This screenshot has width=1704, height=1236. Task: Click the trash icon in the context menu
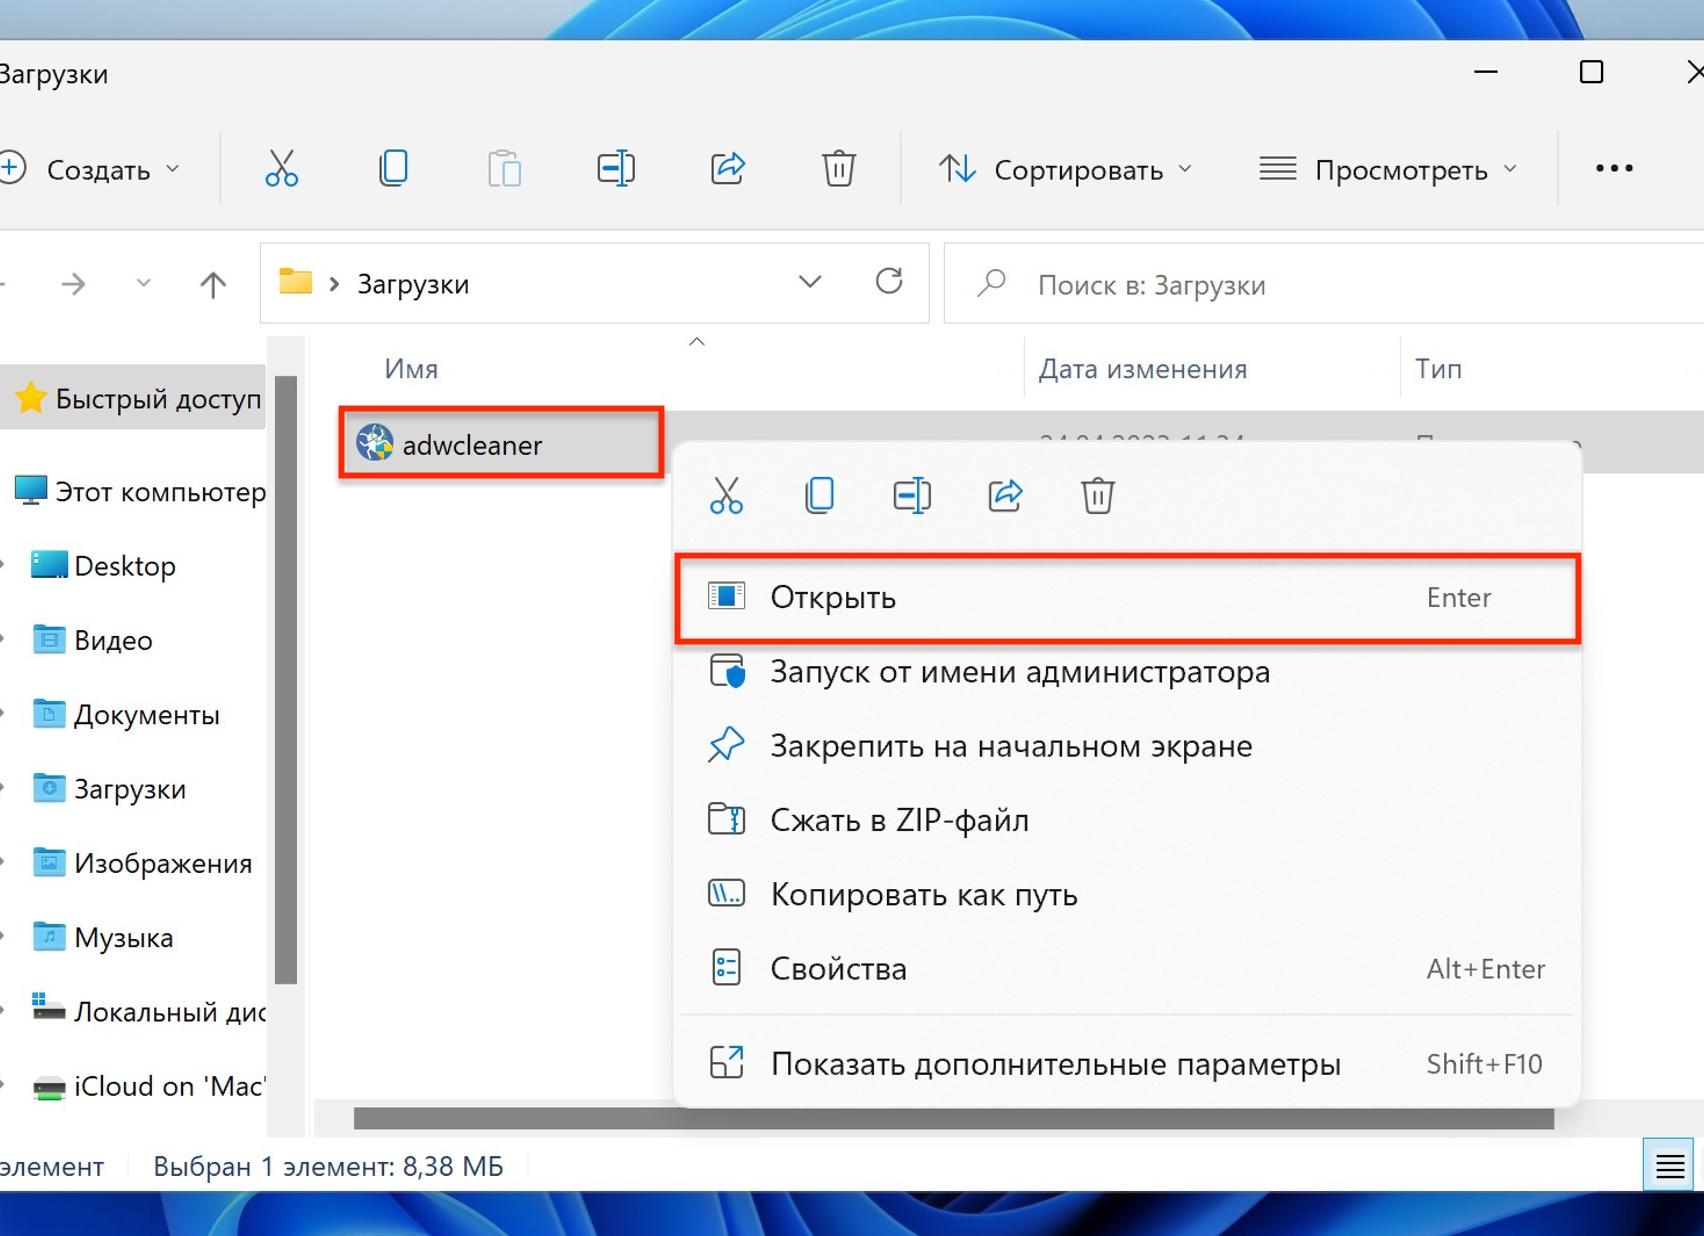click(x=1097, y=495)
